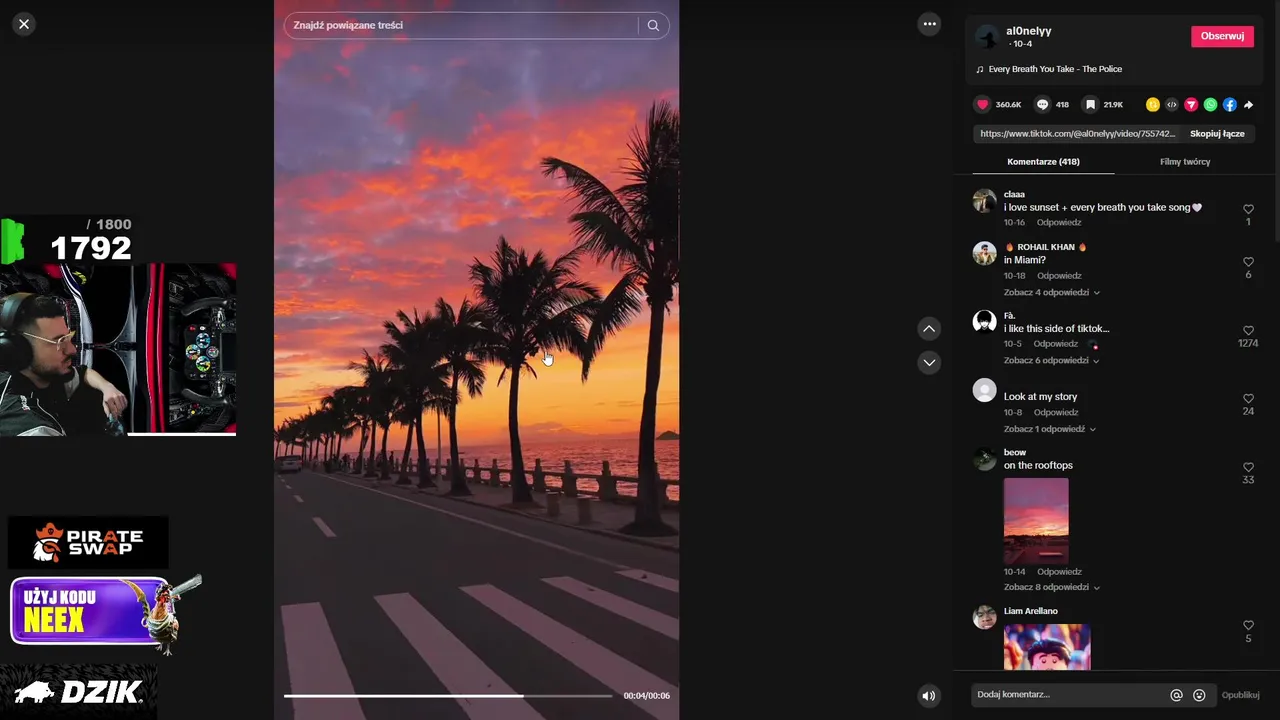Viewport: 1280px width, 720px height.
Task: Click the yellow repost icon
Action: pos(1152,104)
